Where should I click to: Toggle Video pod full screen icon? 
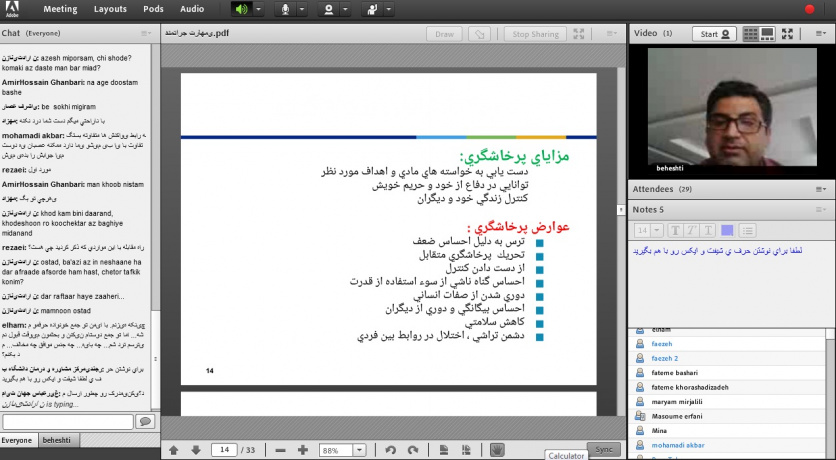pyautogui.click(x=787, y=34)
